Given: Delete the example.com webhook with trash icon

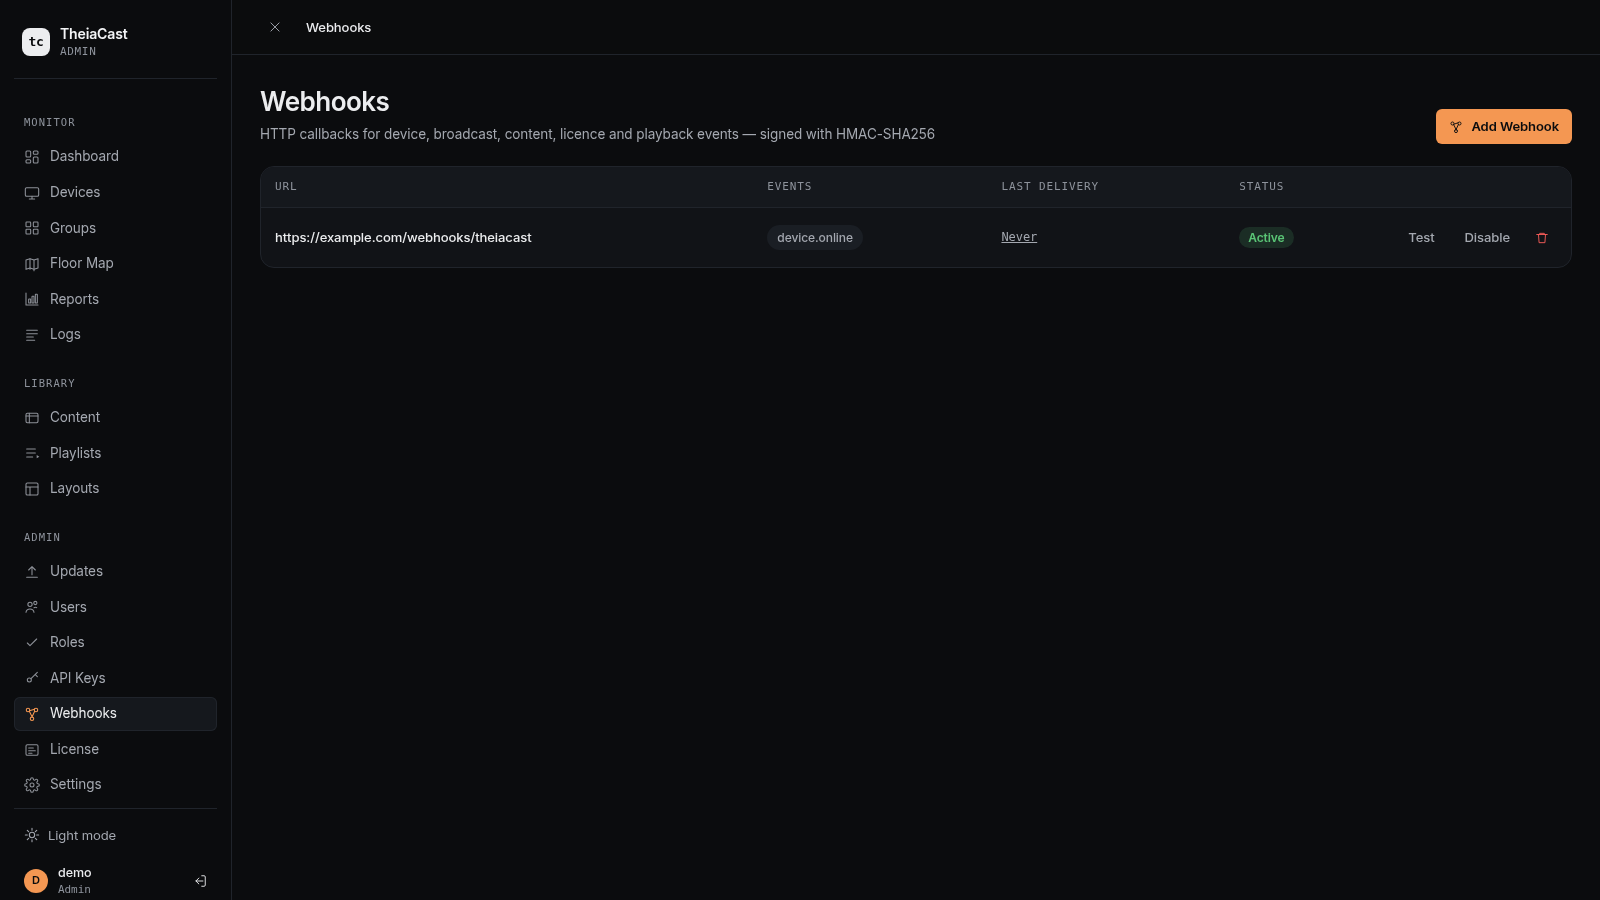Looking at the screenshot, I should tap(1542, 238).
